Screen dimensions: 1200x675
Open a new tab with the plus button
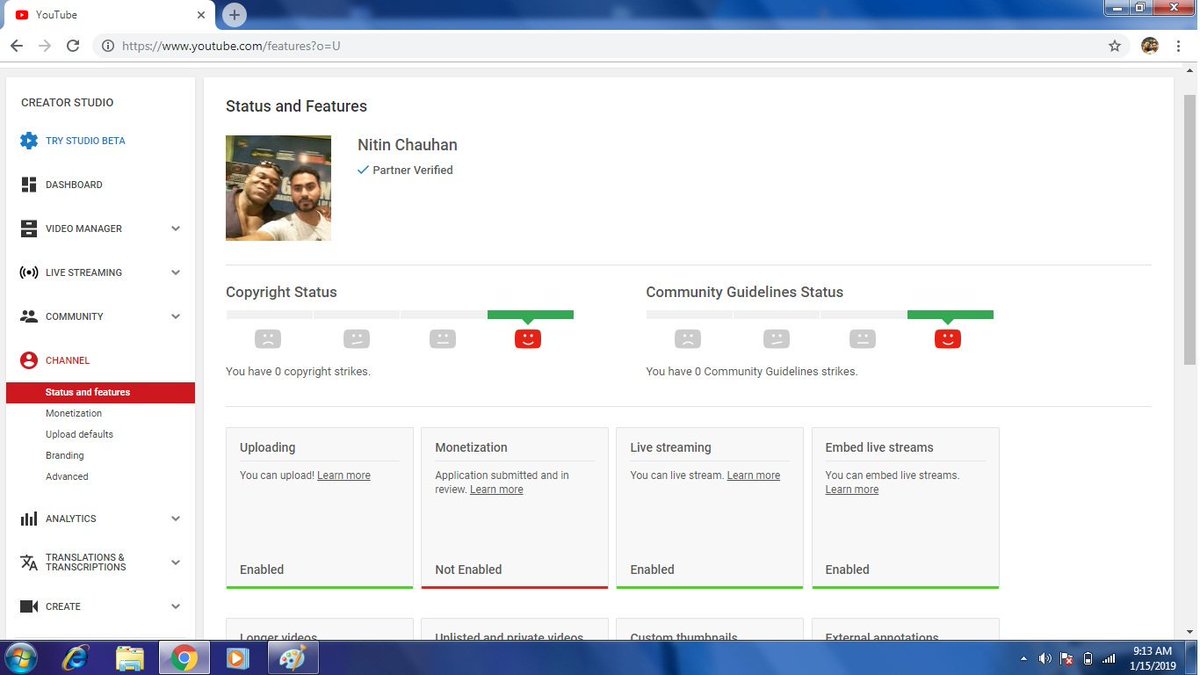tap(234, 15)
